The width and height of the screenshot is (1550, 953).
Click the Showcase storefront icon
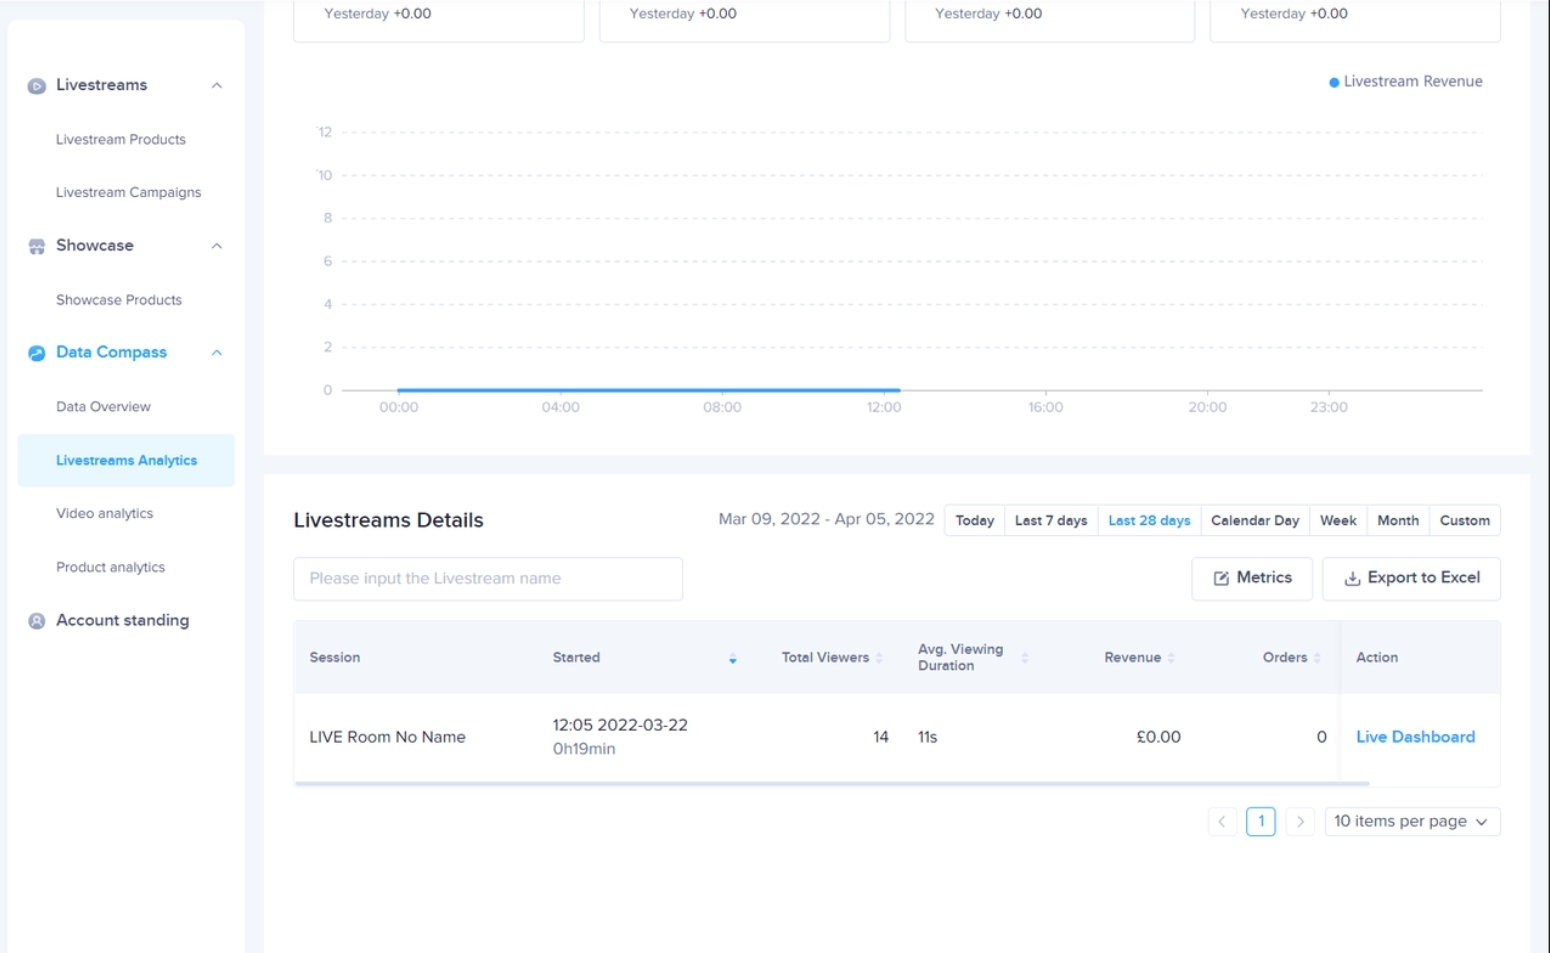point(37,246)
